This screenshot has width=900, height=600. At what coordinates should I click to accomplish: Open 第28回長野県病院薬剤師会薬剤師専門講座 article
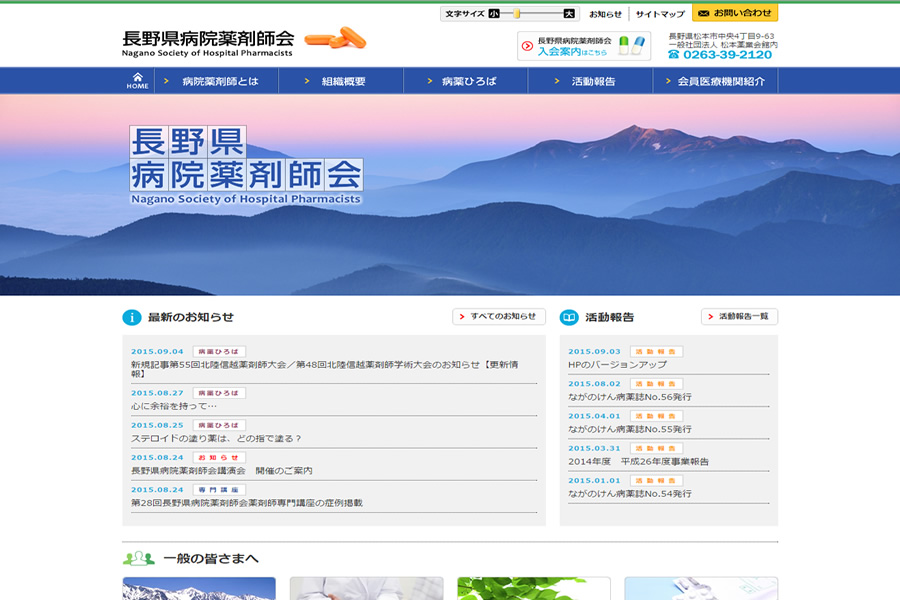coord(247,502)
